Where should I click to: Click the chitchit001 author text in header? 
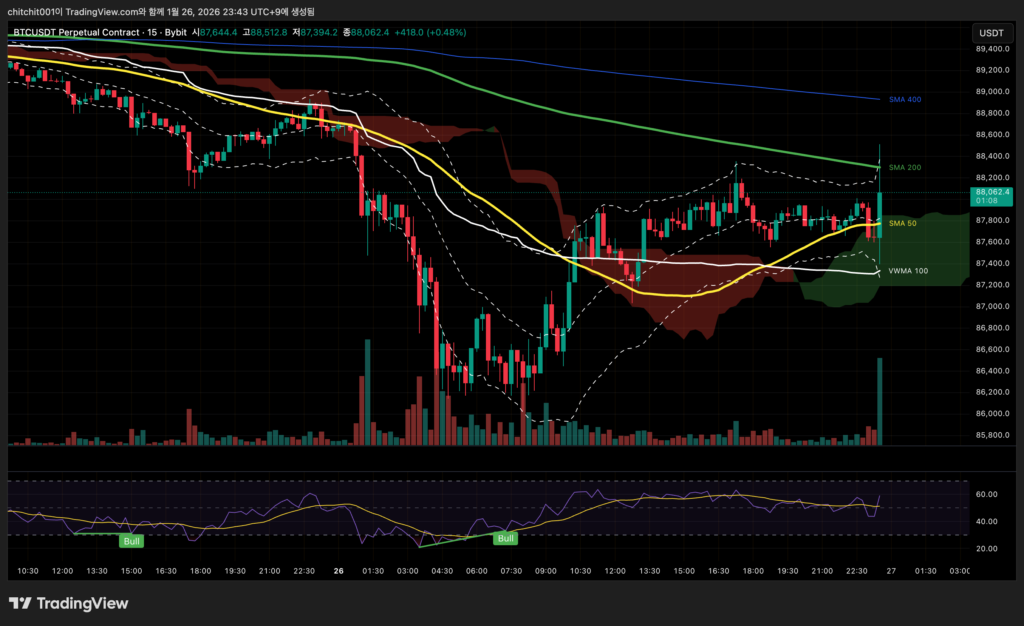(x=36, y=12)
